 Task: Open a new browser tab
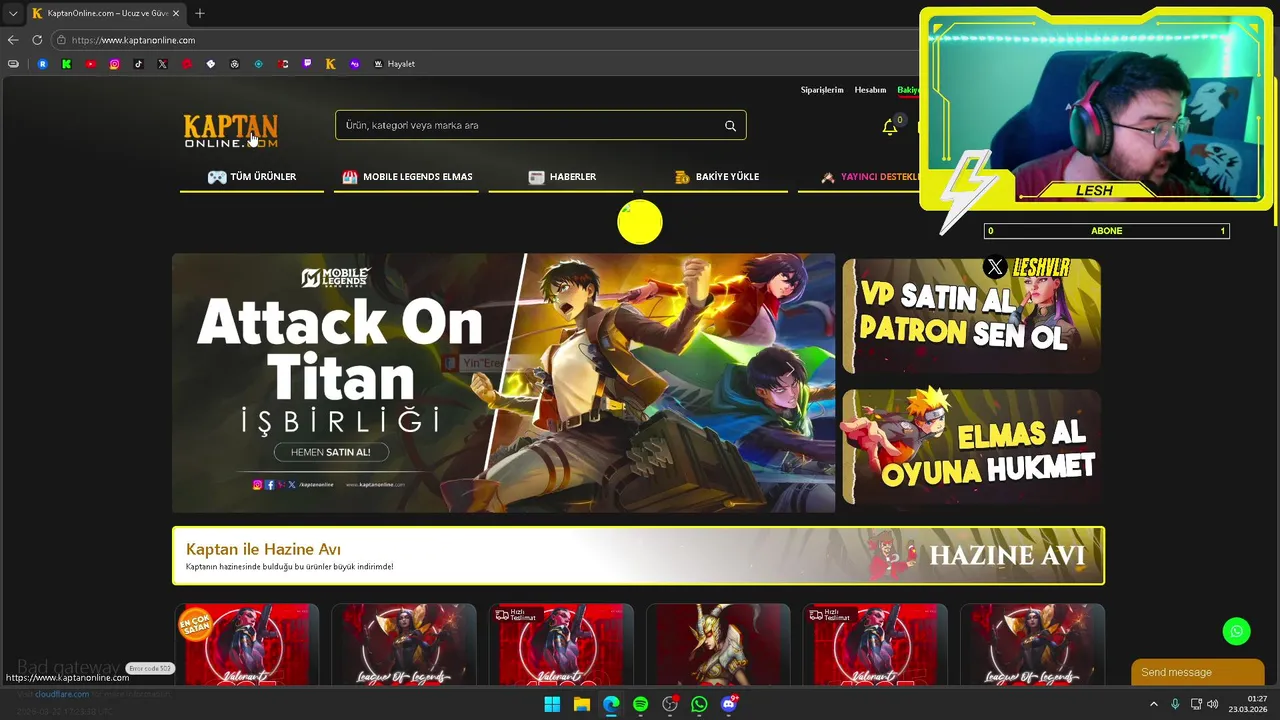(200, 13)
